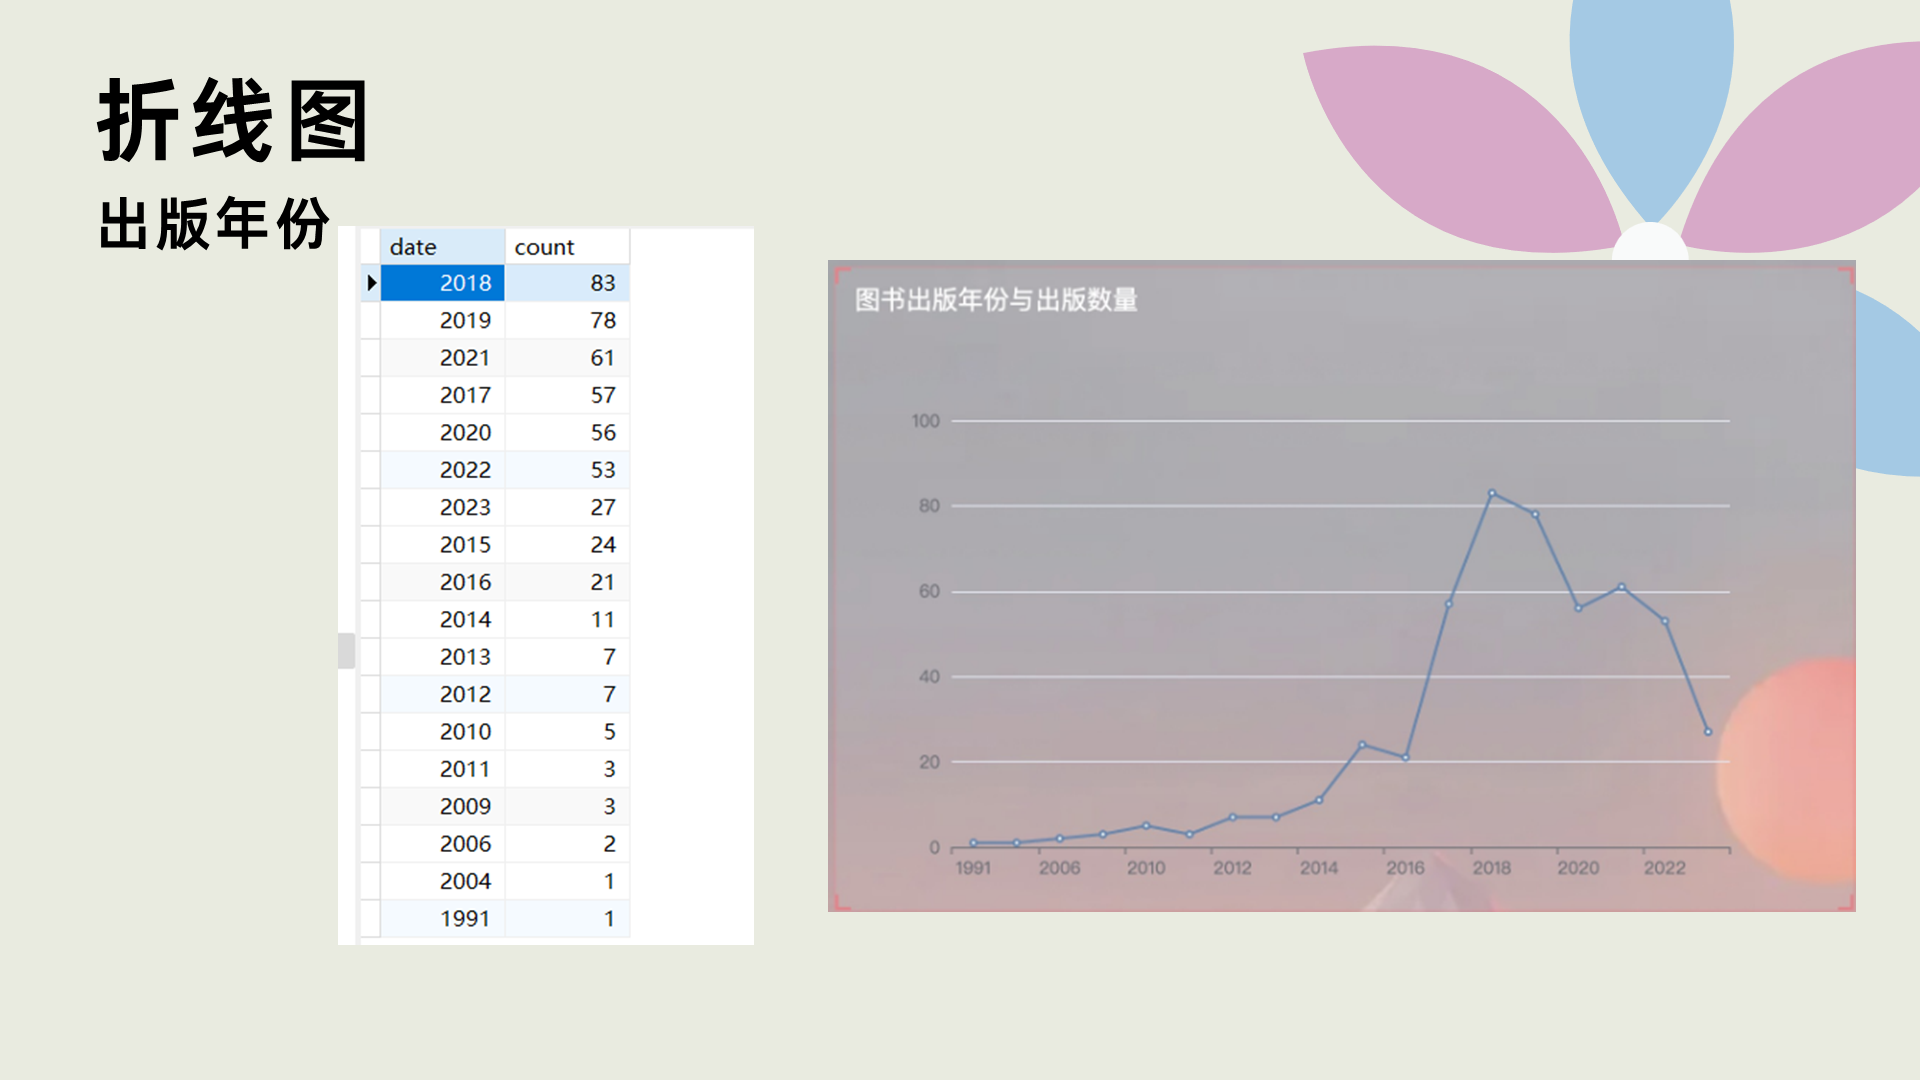1920x1080 pixels.
Task: Click the y-axis label 40
Action: pyautogui.click(x=930, y=677)
